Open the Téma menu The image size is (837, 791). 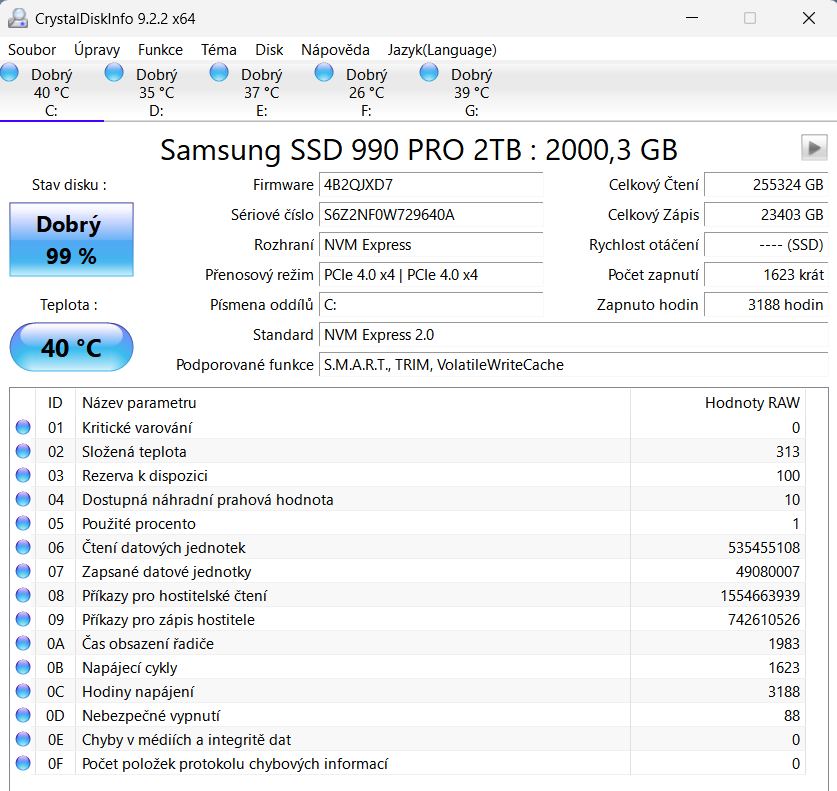[219, 50]
